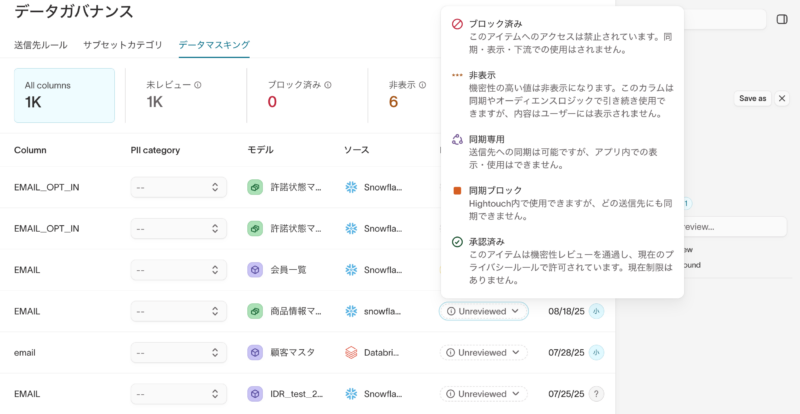
Task: Click the Column header
Action: point(30,150)
